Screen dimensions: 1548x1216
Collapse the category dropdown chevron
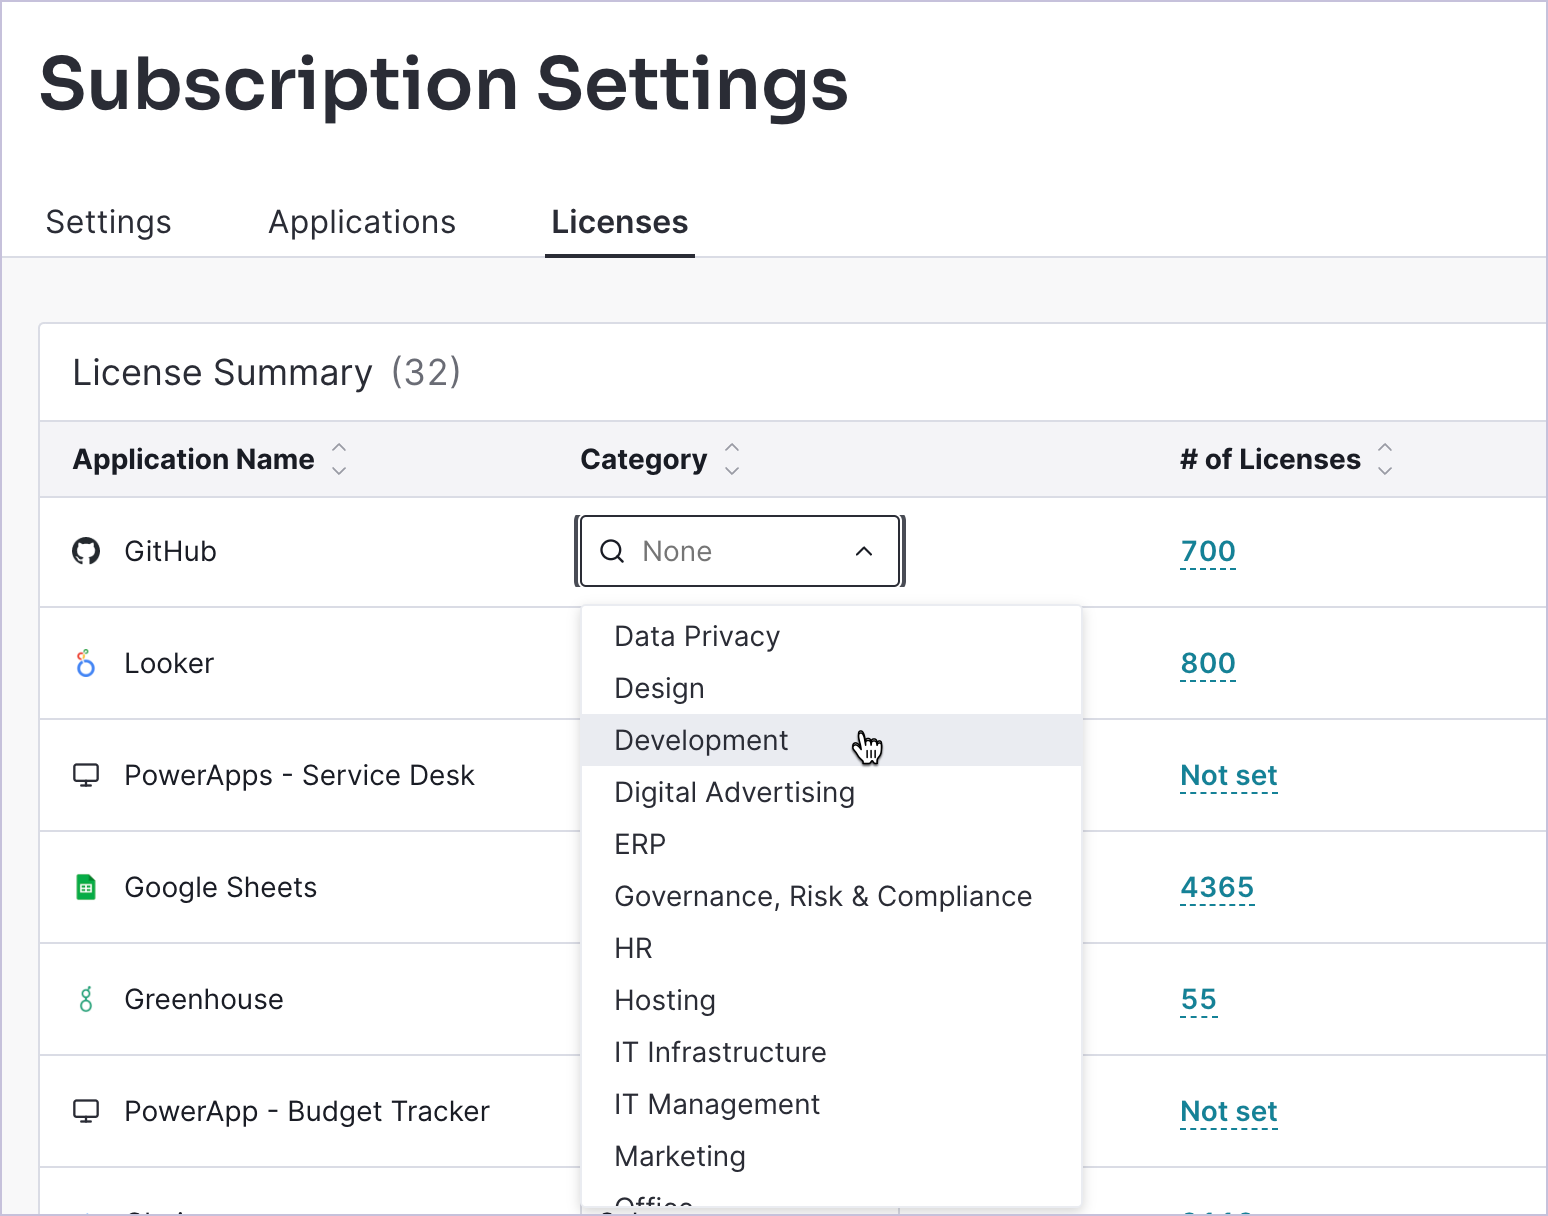coord(864,551)
